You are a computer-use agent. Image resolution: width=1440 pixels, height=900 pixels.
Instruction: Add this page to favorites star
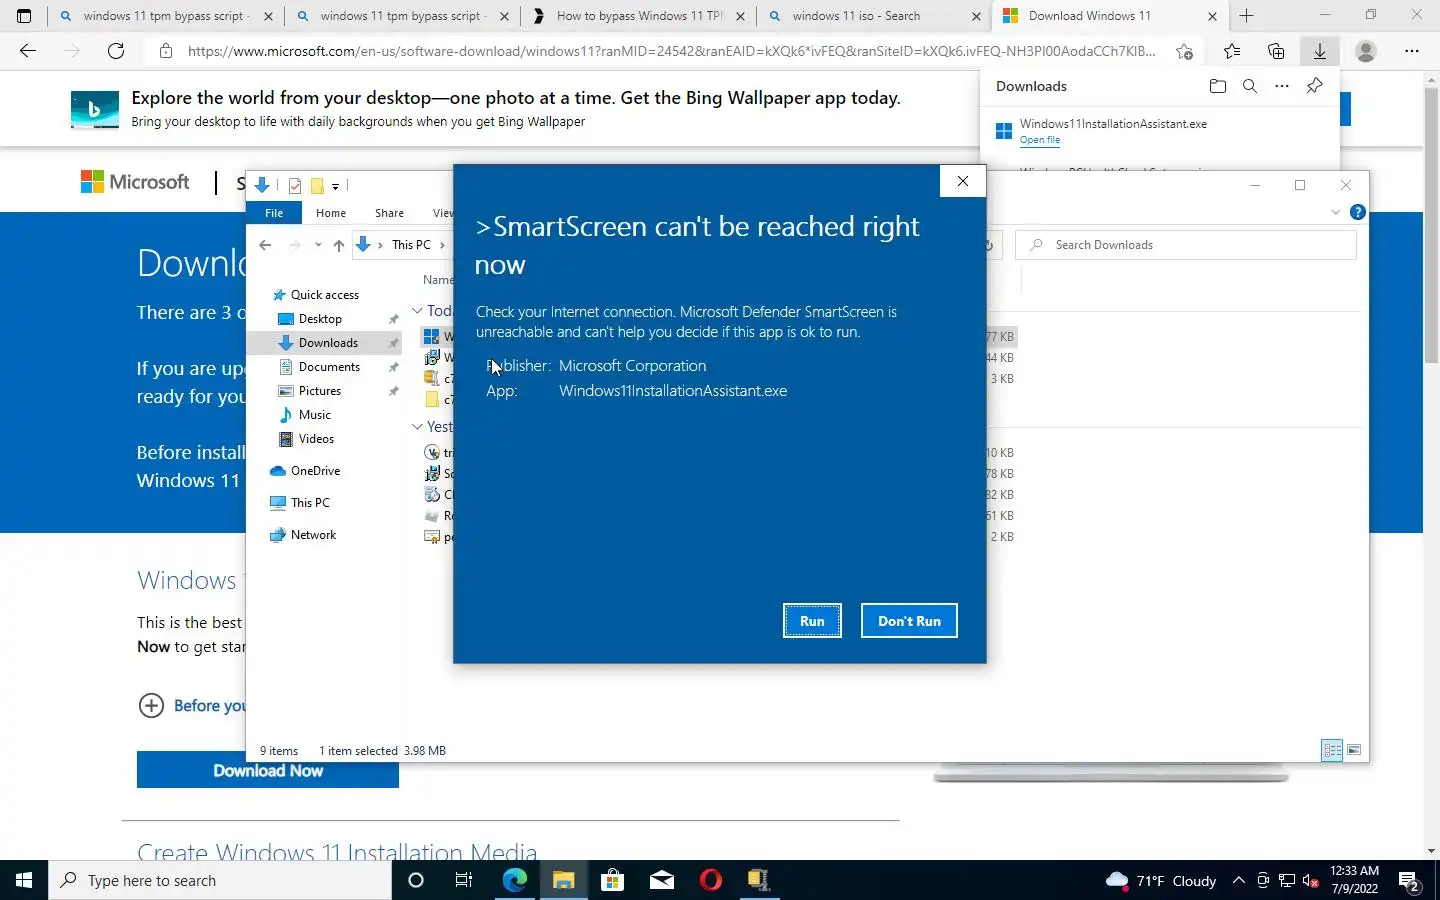coord(1185,51)
